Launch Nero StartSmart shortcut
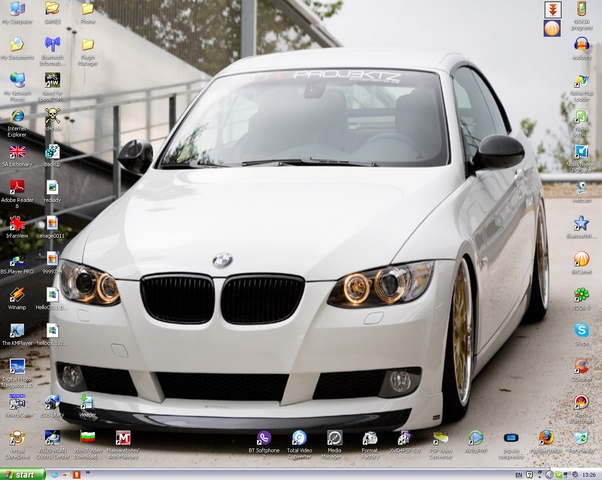 pyautogui.click(x=581, y=408)
